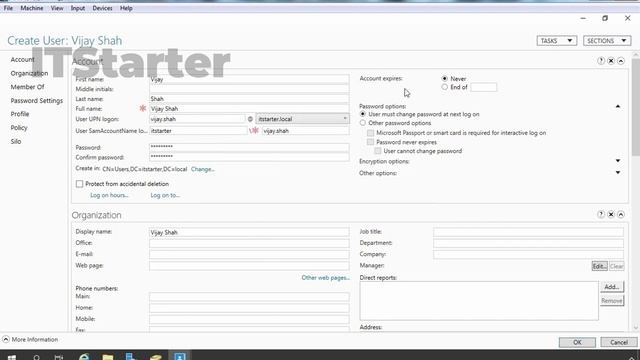Expand Other options

point(618,173)
